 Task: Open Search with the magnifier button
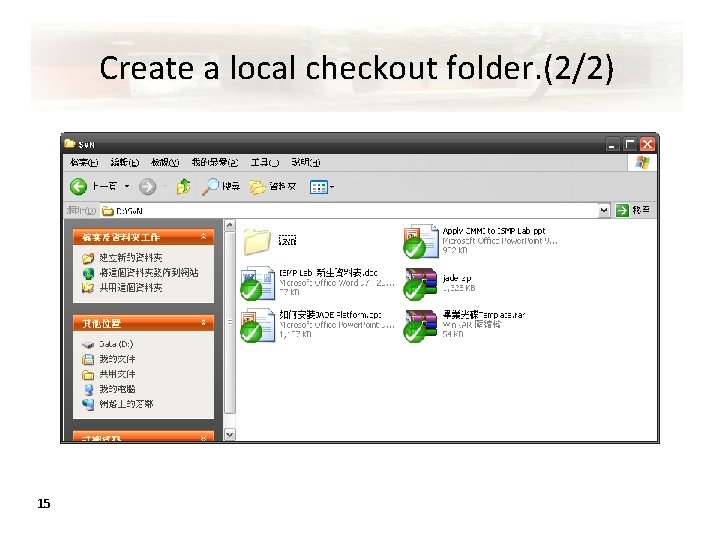pos(221,186)
